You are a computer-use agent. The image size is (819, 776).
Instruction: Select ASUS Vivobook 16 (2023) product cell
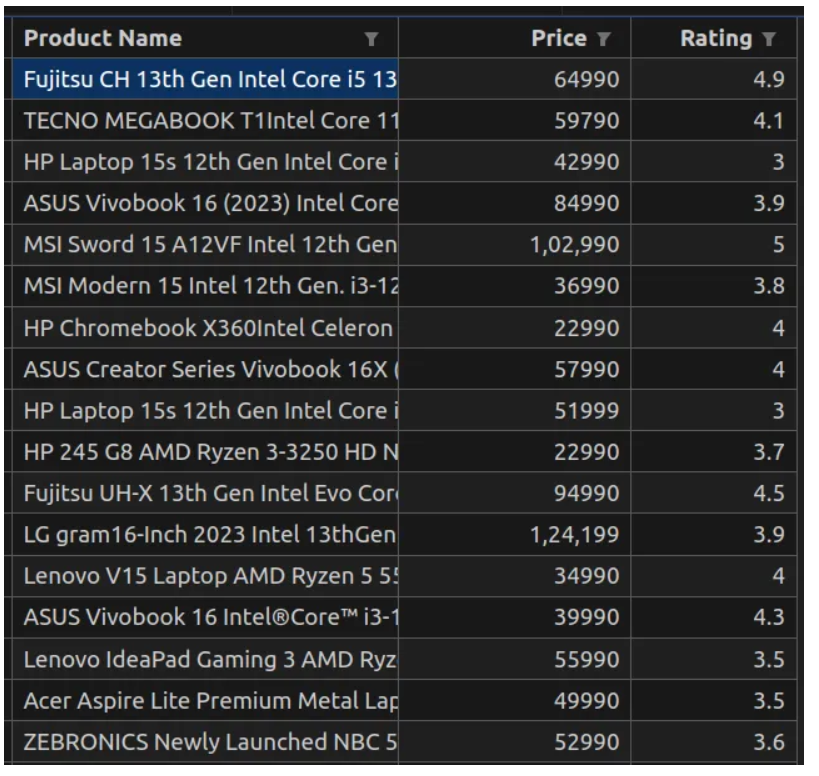(x=205, y=203)
